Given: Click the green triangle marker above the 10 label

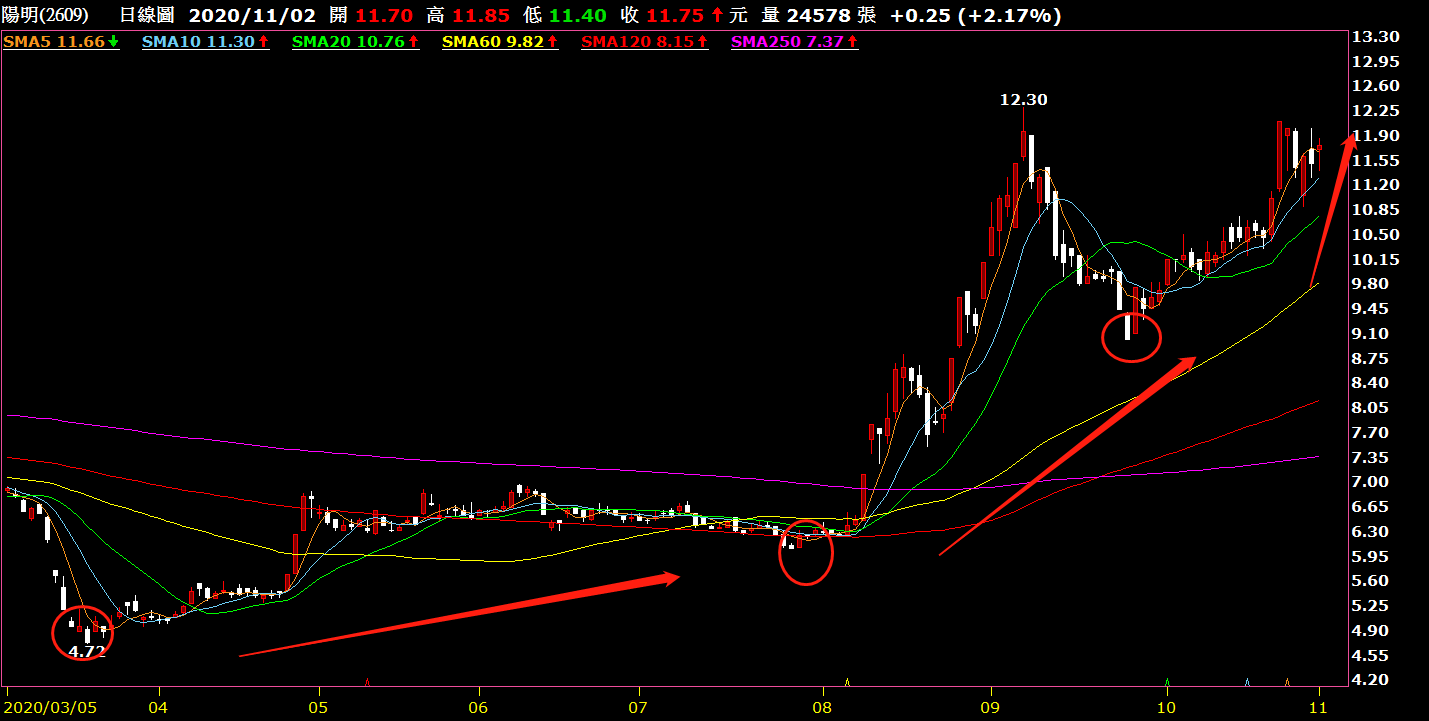Looking at the screenshot, I should pyautogui.click(x=1167, y=681).
